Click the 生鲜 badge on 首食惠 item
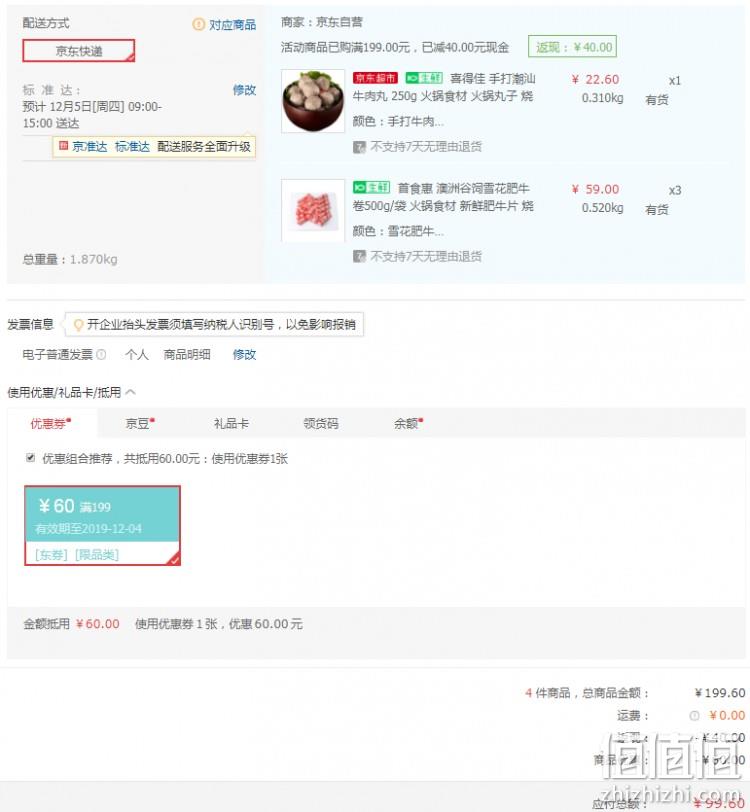This screenshot has height=812, width=750. [371, 187]
